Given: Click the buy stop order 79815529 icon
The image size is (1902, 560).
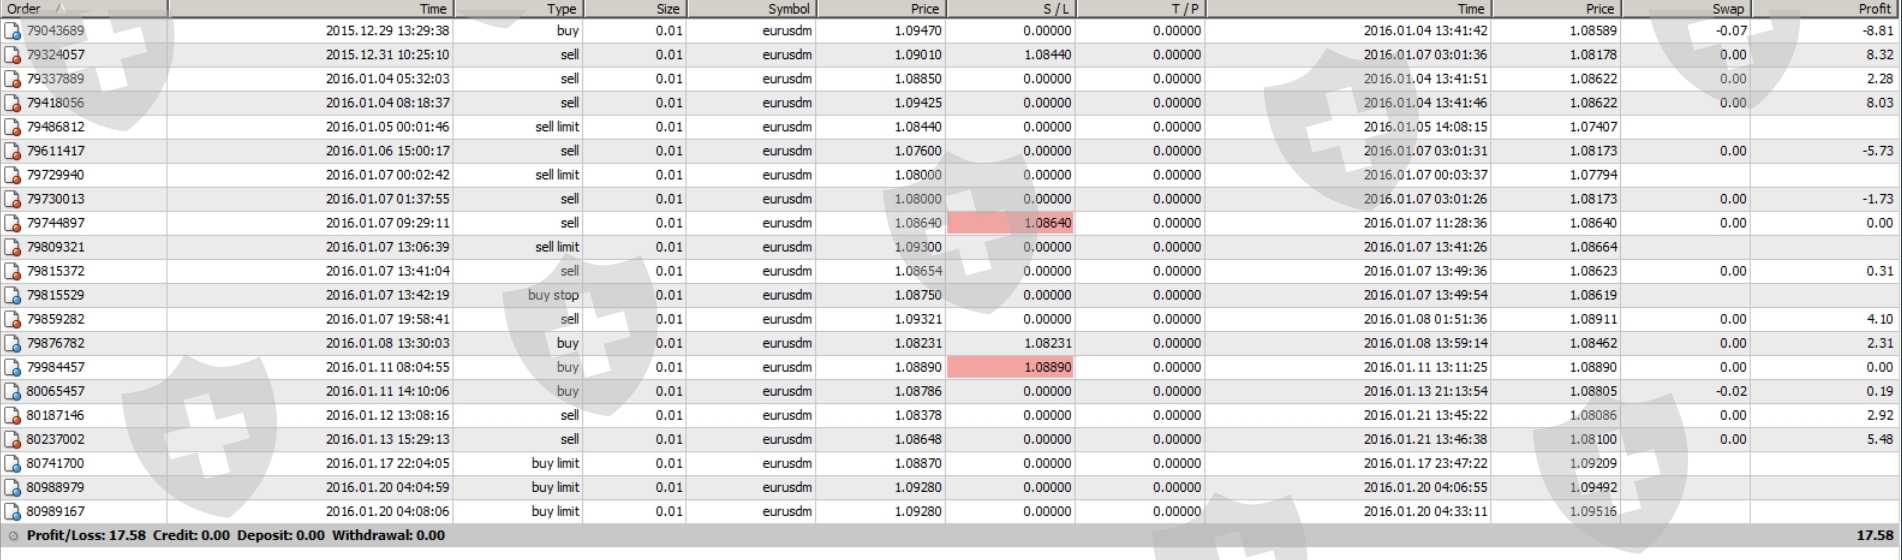Looking at the screenshot, I should tap(13, 295).
